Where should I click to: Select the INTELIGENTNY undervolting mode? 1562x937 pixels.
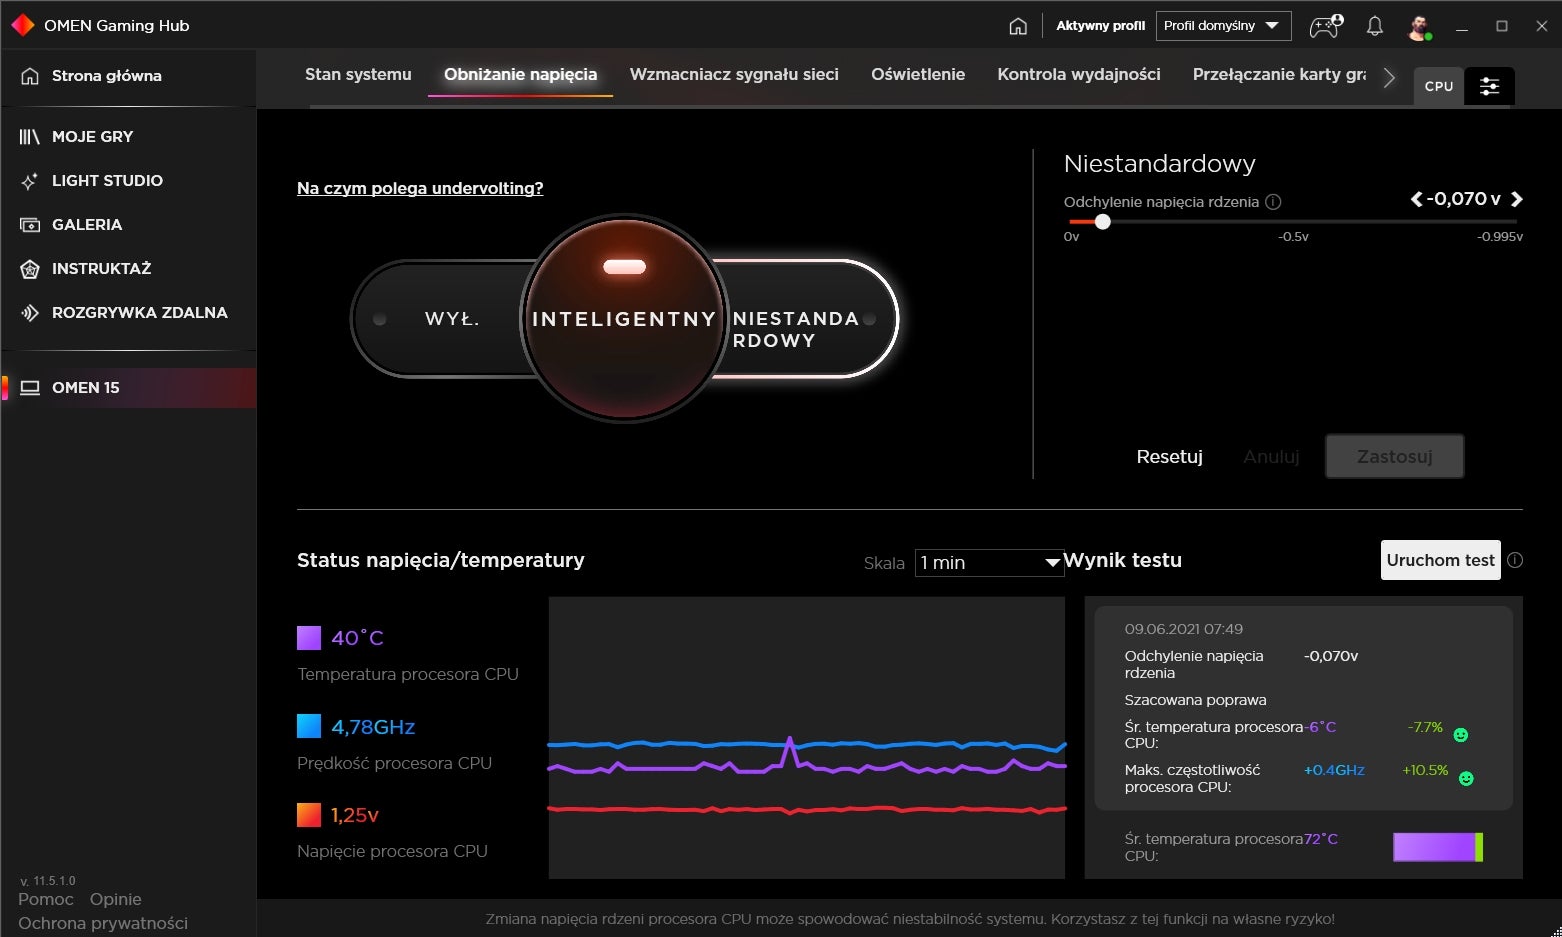(624, 319)
